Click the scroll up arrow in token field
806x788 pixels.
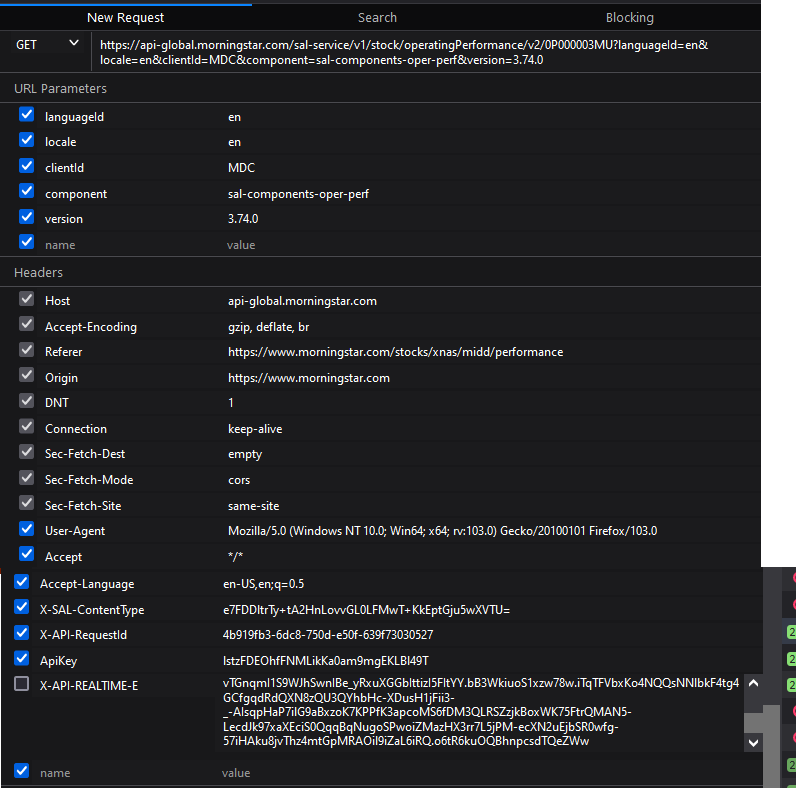pos(753,683)
